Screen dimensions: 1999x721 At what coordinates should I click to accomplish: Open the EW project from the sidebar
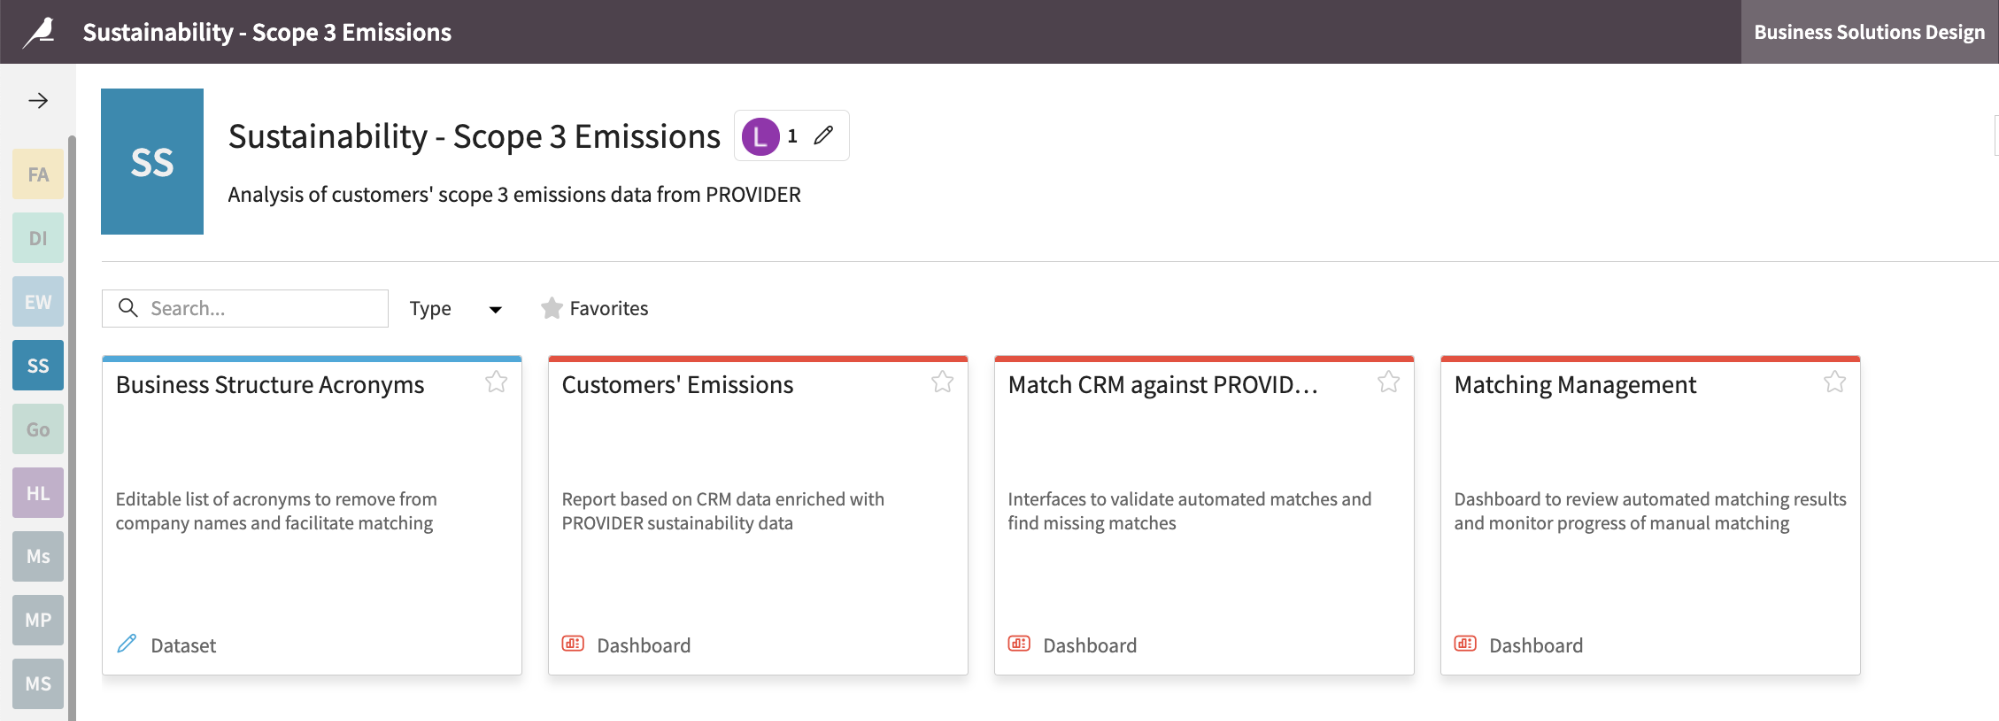coord(37,301)
